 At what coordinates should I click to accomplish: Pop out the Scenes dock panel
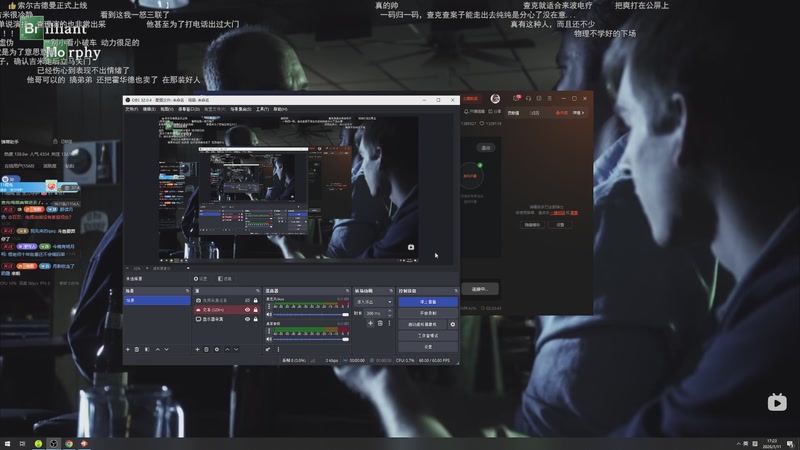point(187,291)
